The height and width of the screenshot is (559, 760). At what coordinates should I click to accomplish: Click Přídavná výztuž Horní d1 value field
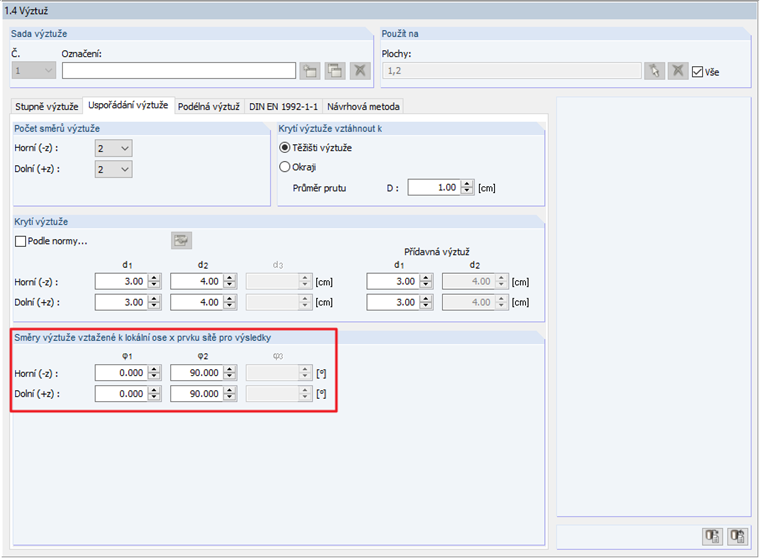tap(393, 281)
